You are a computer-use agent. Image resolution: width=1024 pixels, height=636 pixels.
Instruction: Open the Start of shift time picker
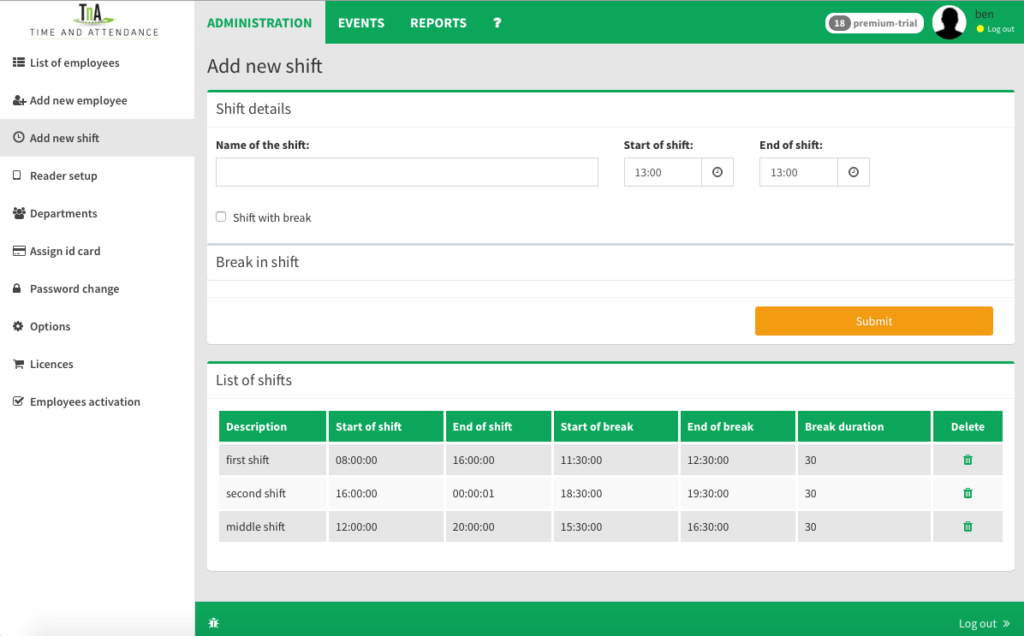coord(717,171)
